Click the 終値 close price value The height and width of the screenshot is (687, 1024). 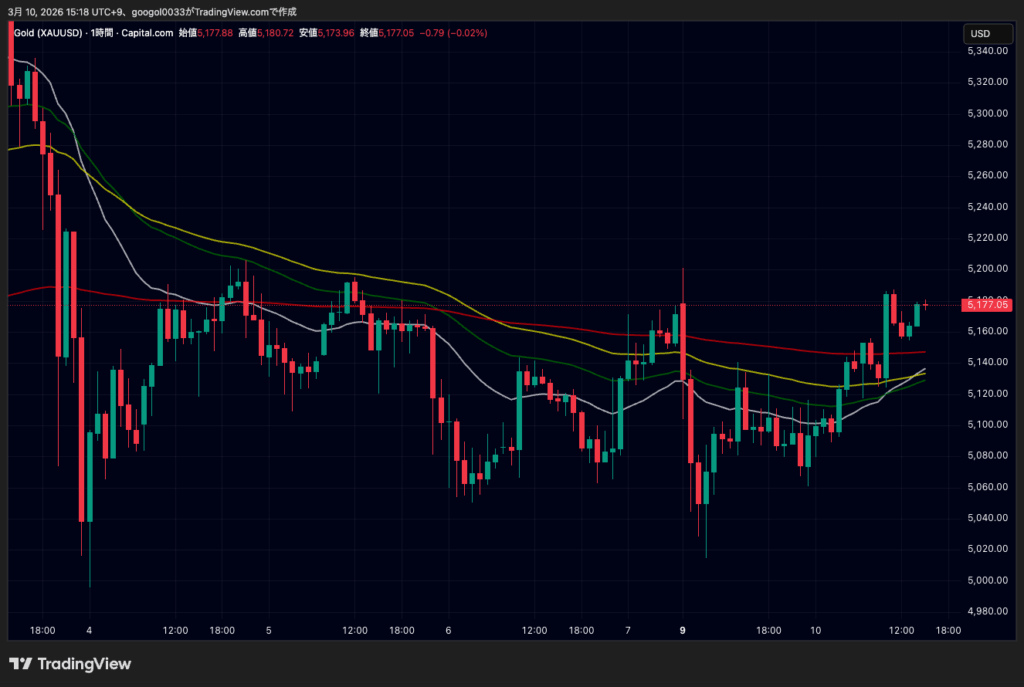pyautogui.click(x=397, y=33)
